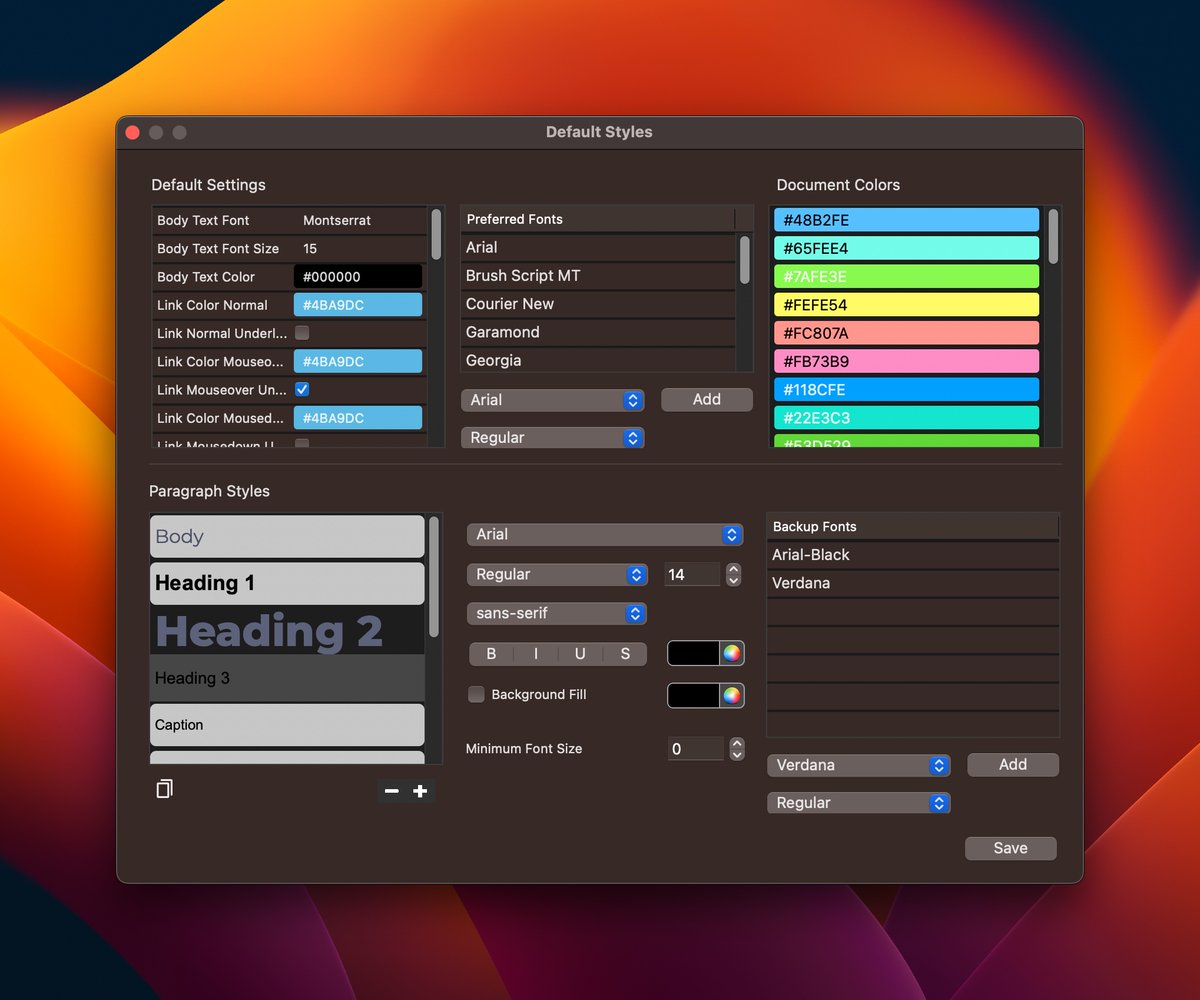
Task: Select document color #7AFE3E
Action: 906,277
